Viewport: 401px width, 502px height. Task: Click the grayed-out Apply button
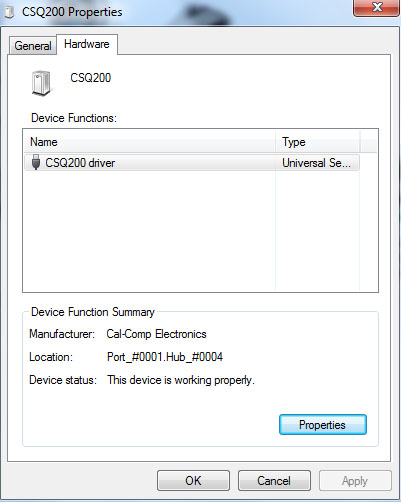[355, 481]
